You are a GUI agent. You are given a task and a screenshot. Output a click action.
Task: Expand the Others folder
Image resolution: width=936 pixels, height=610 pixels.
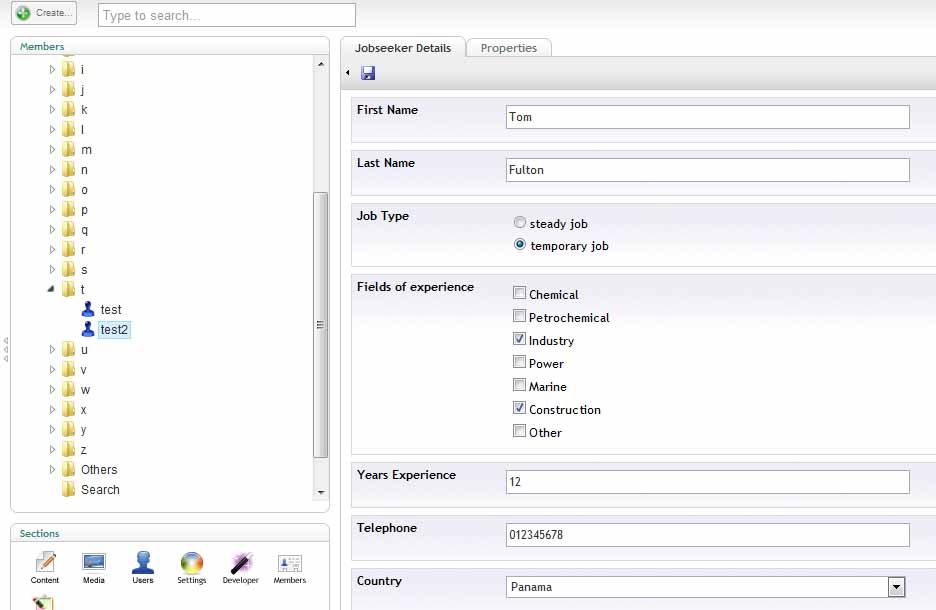(52, 470)
